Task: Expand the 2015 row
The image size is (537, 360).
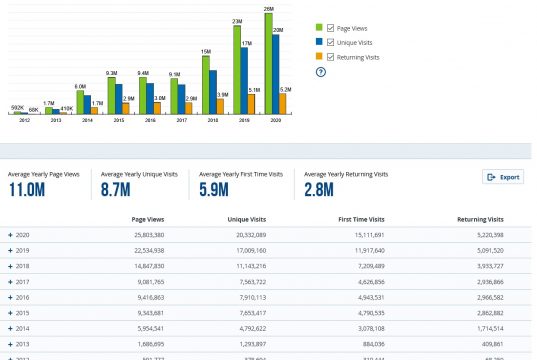Action: [x=10, y=313]
